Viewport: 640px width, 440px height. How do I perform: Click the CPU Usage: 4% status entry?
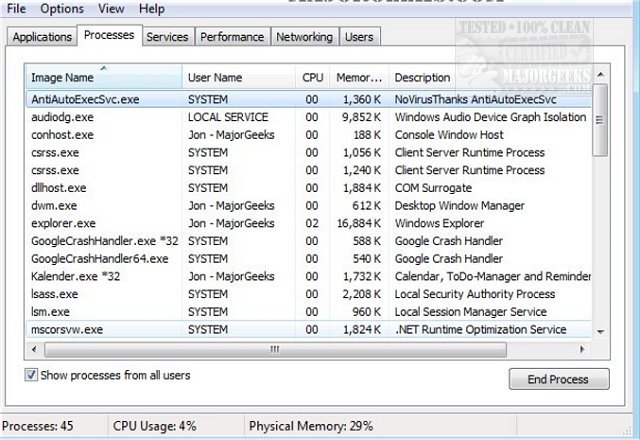[155, 426]
